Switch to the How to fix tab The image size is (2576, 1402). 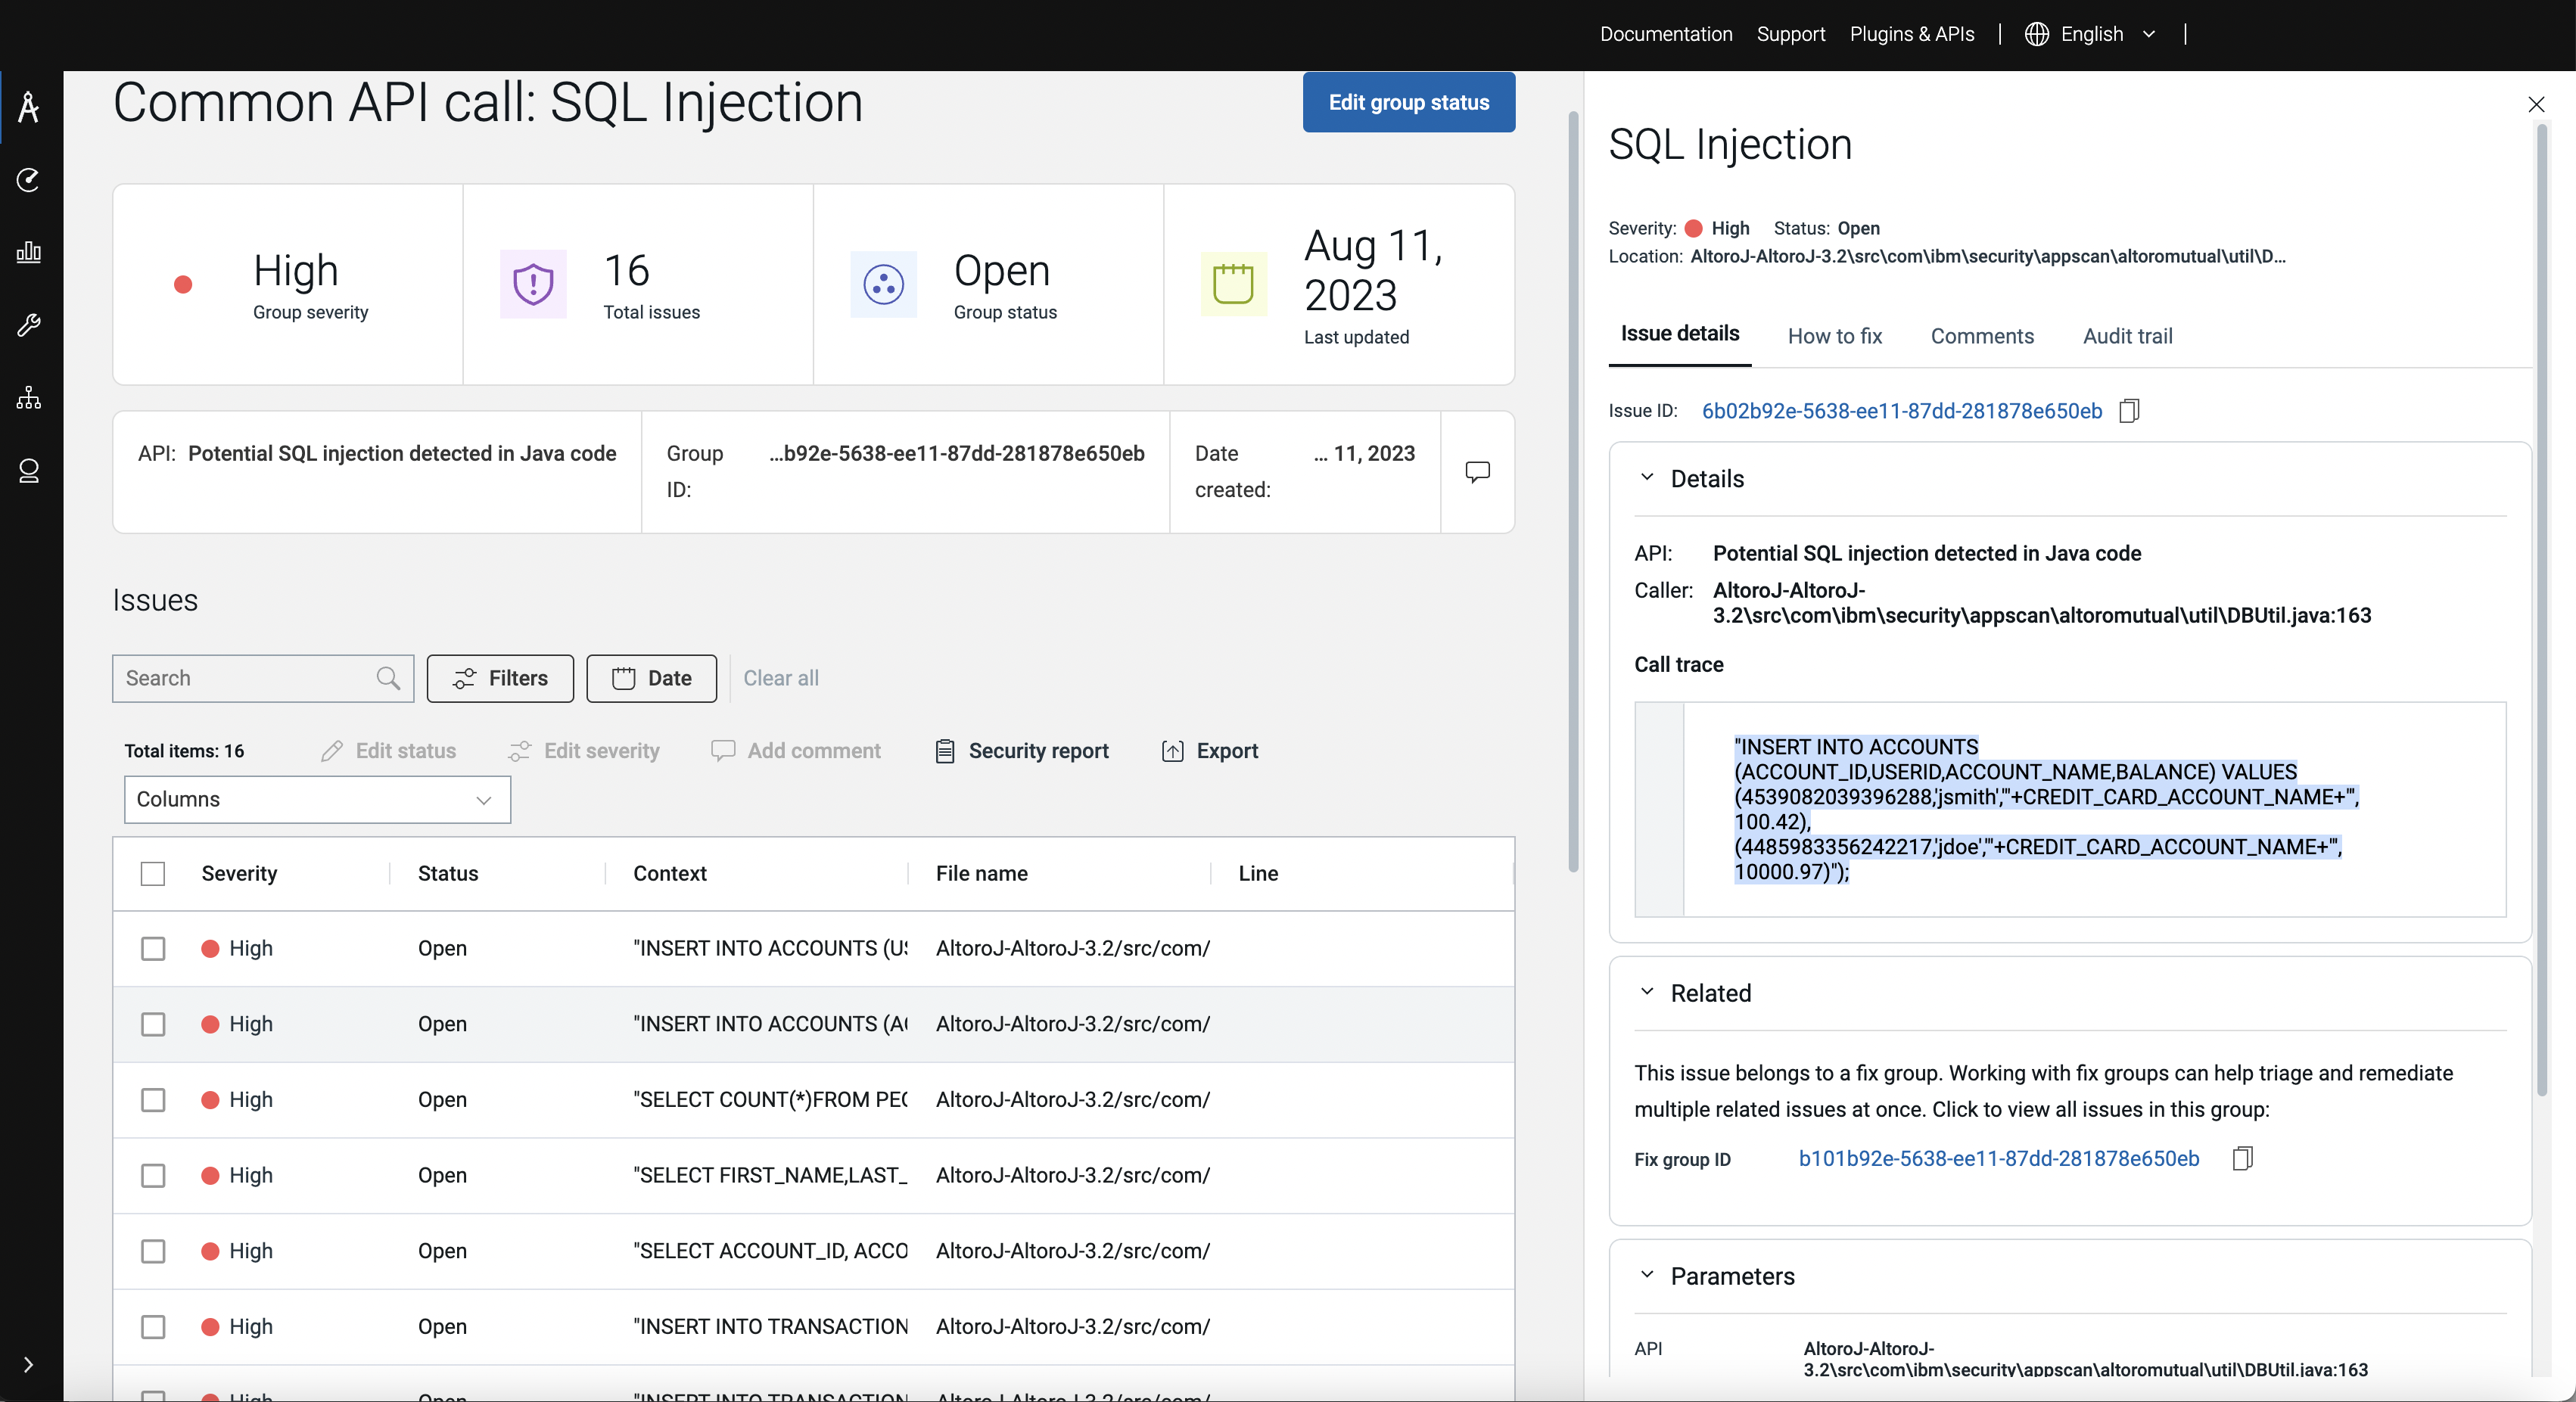point(1834,336)
